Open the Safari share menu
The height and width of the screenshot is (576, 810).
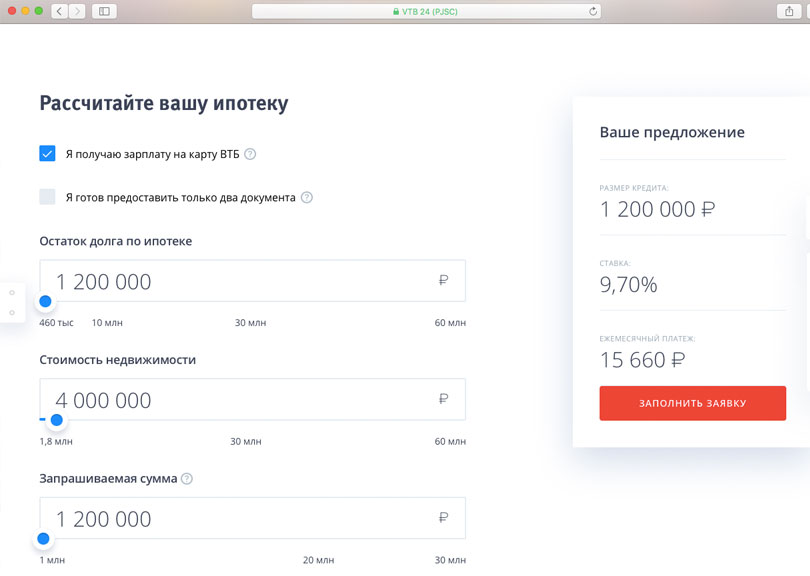(x=785, y=10)
